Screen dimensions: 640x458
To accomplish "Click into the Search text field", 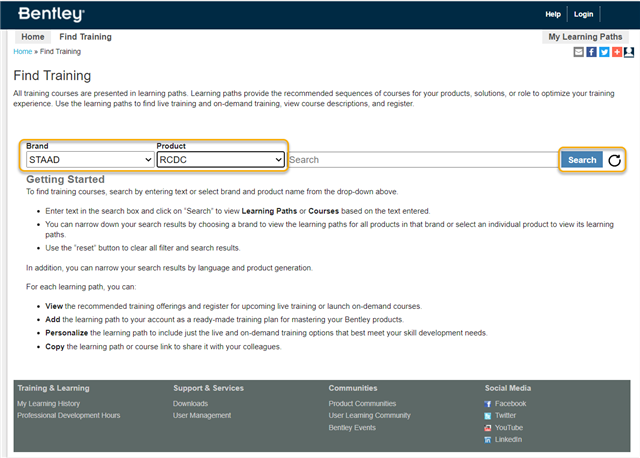I will 423,160.
